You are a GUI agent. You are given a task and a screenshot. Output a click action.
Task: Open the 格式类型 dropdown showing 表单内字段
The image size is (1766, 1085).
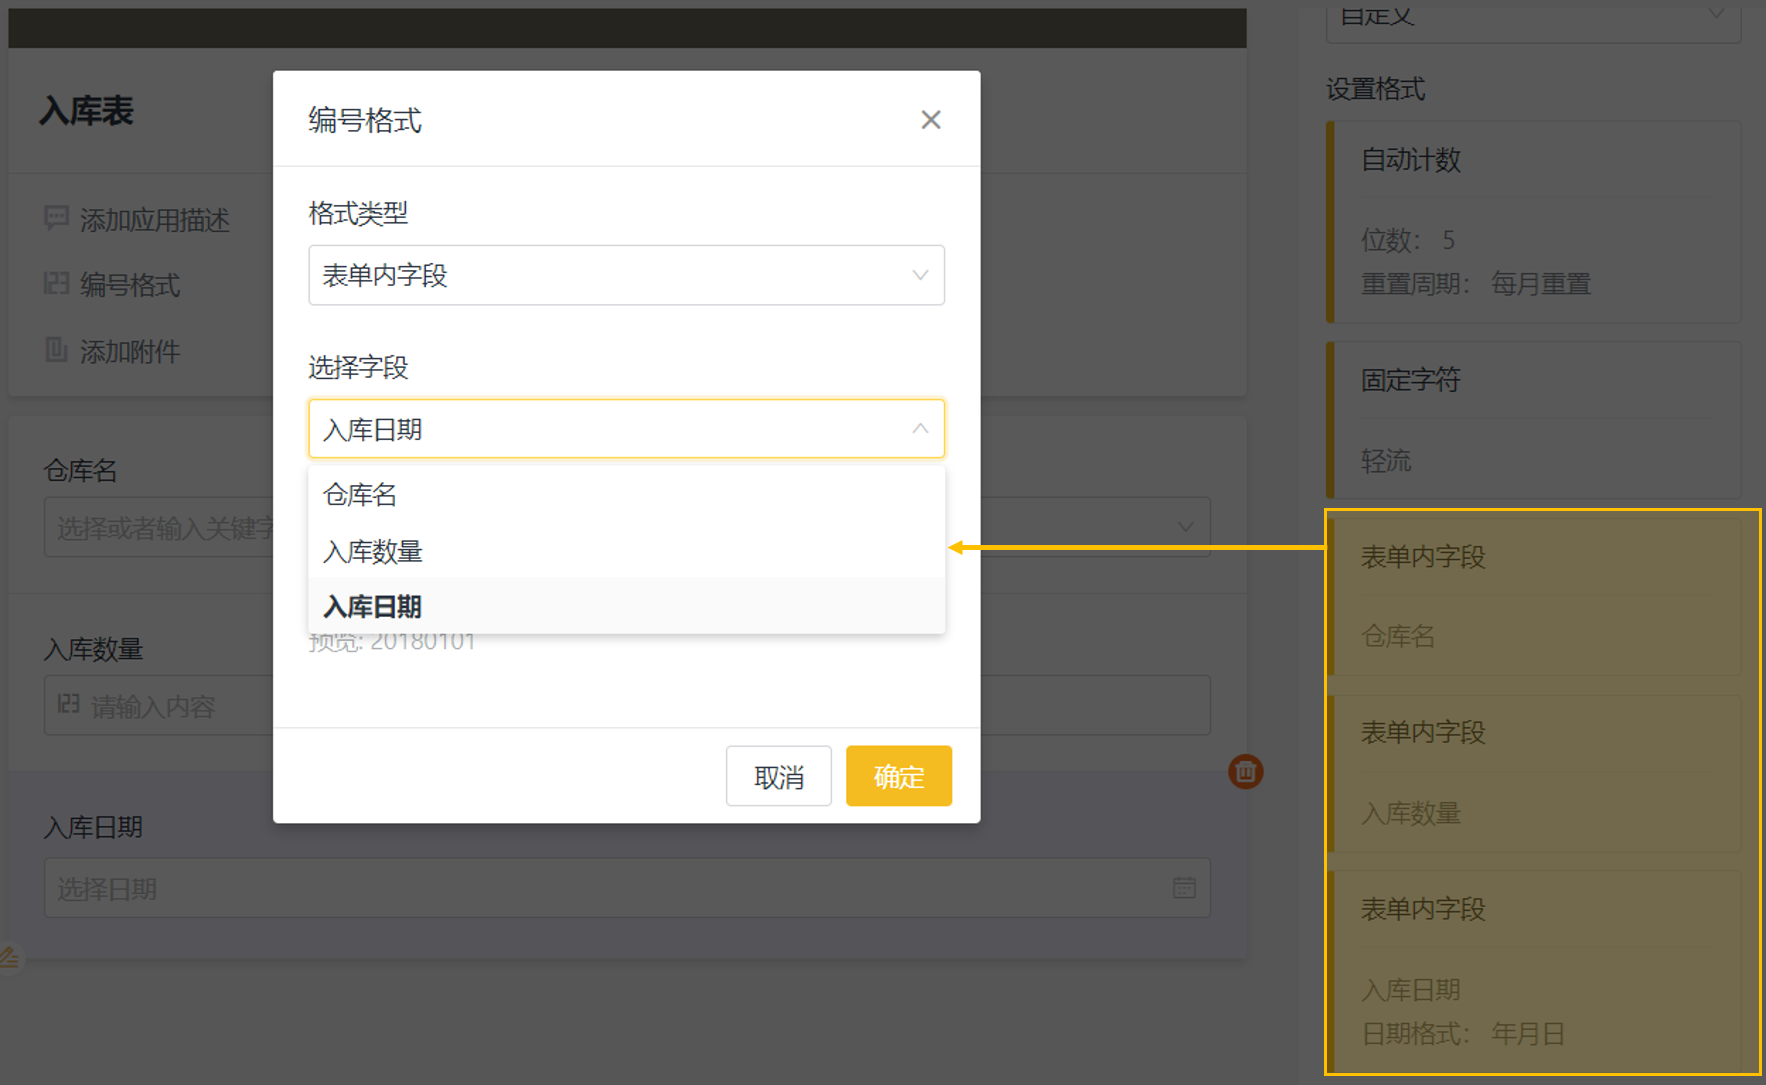pos(626,275)
